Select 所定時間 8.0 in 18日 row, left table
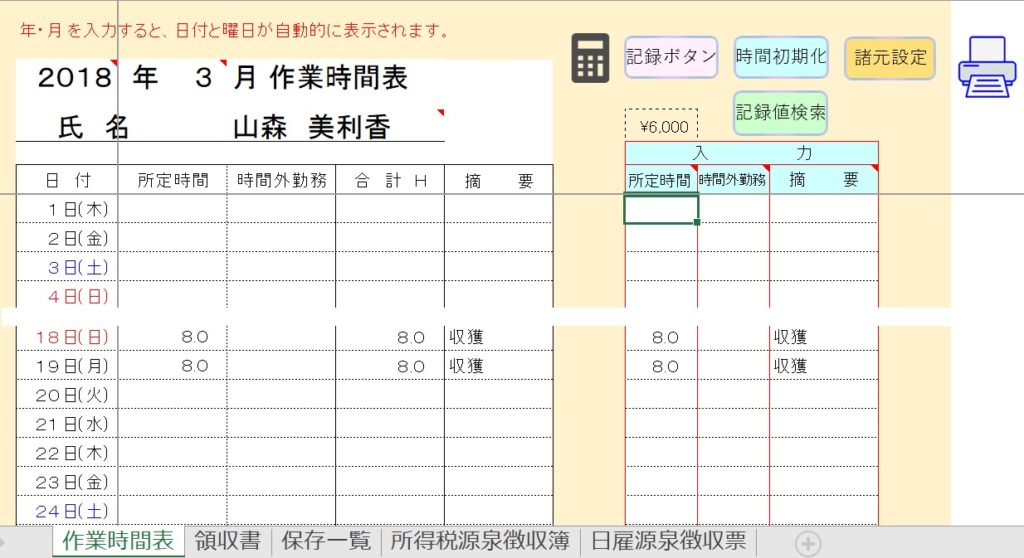Viewport: 1024px width, 558px height. coord(172,337)
